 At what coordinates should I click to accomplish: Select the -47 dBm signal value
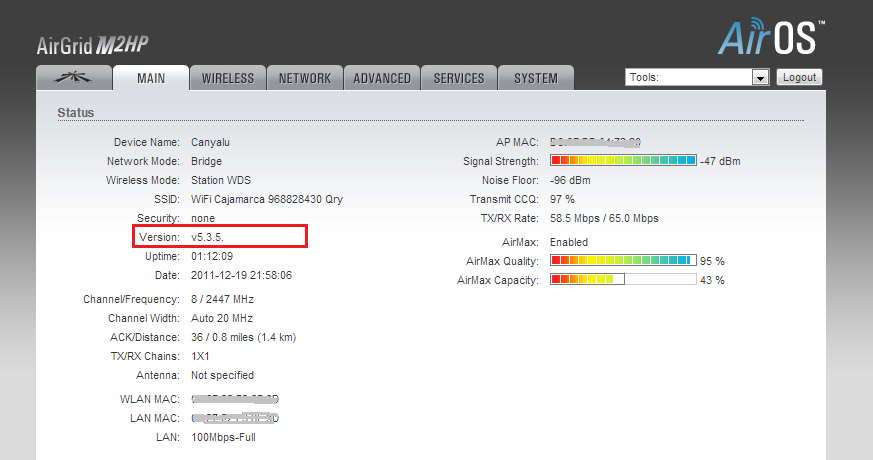[x=720, y=161]
